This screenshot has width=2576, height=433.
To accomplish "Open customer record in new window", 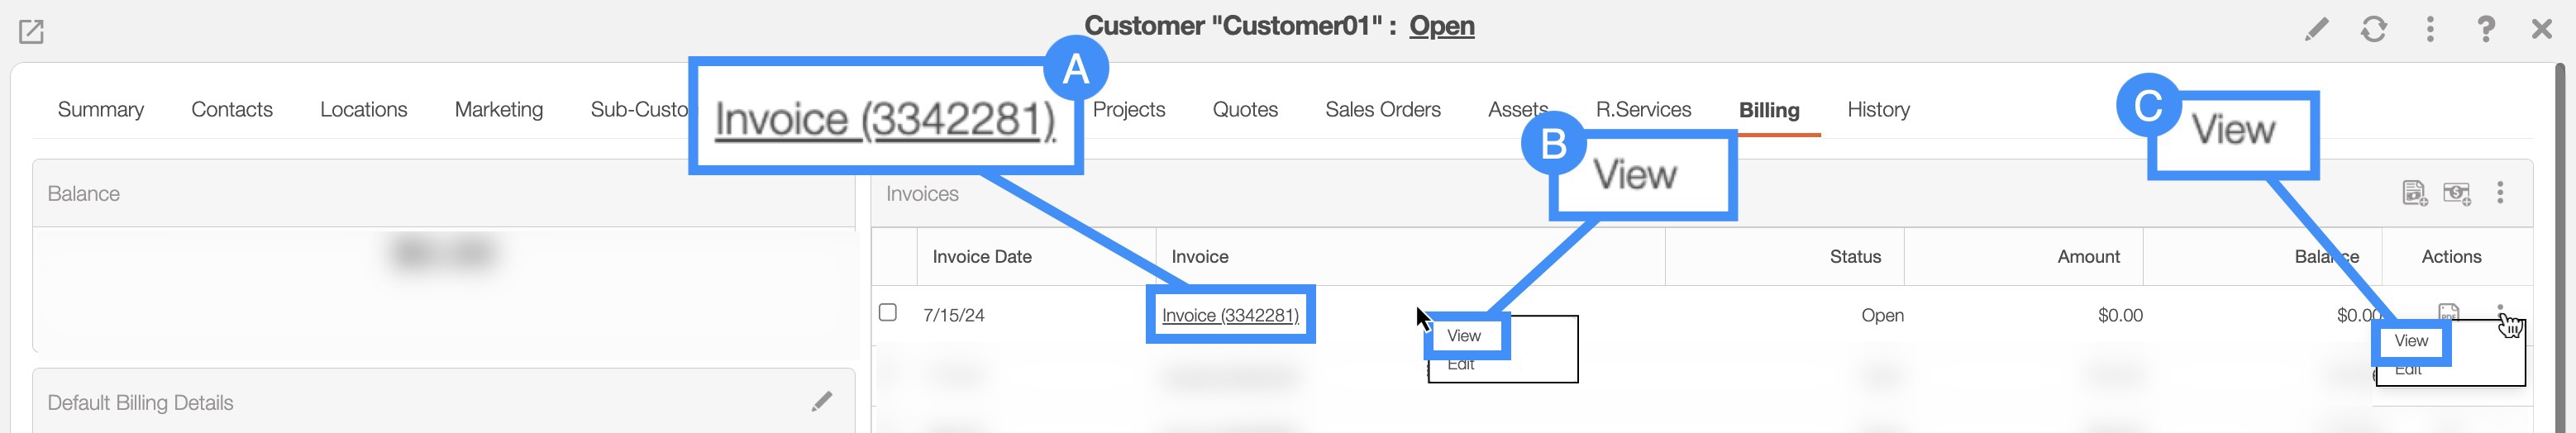I will 31,32.
